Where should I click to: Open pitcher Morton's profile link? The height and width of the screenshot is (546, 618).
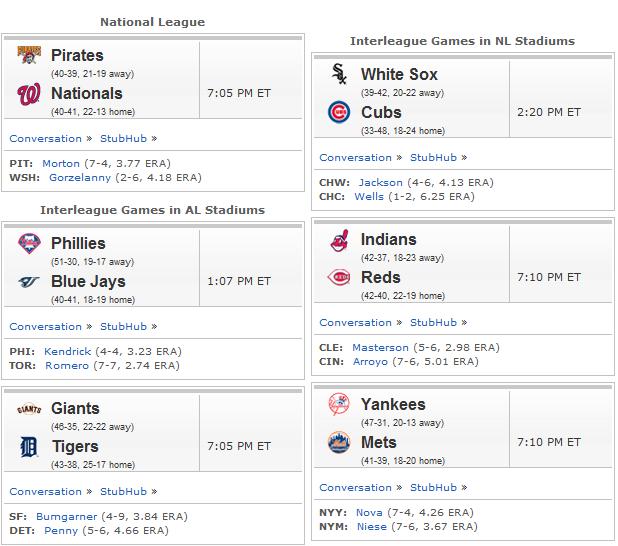61,164
